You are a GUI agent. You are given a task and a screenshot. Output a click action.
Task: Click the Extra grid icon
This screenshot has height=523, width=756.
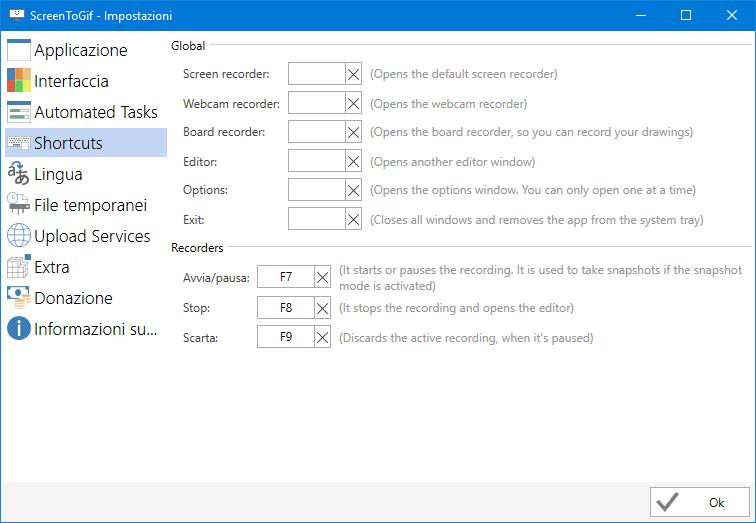pos(19,266)
